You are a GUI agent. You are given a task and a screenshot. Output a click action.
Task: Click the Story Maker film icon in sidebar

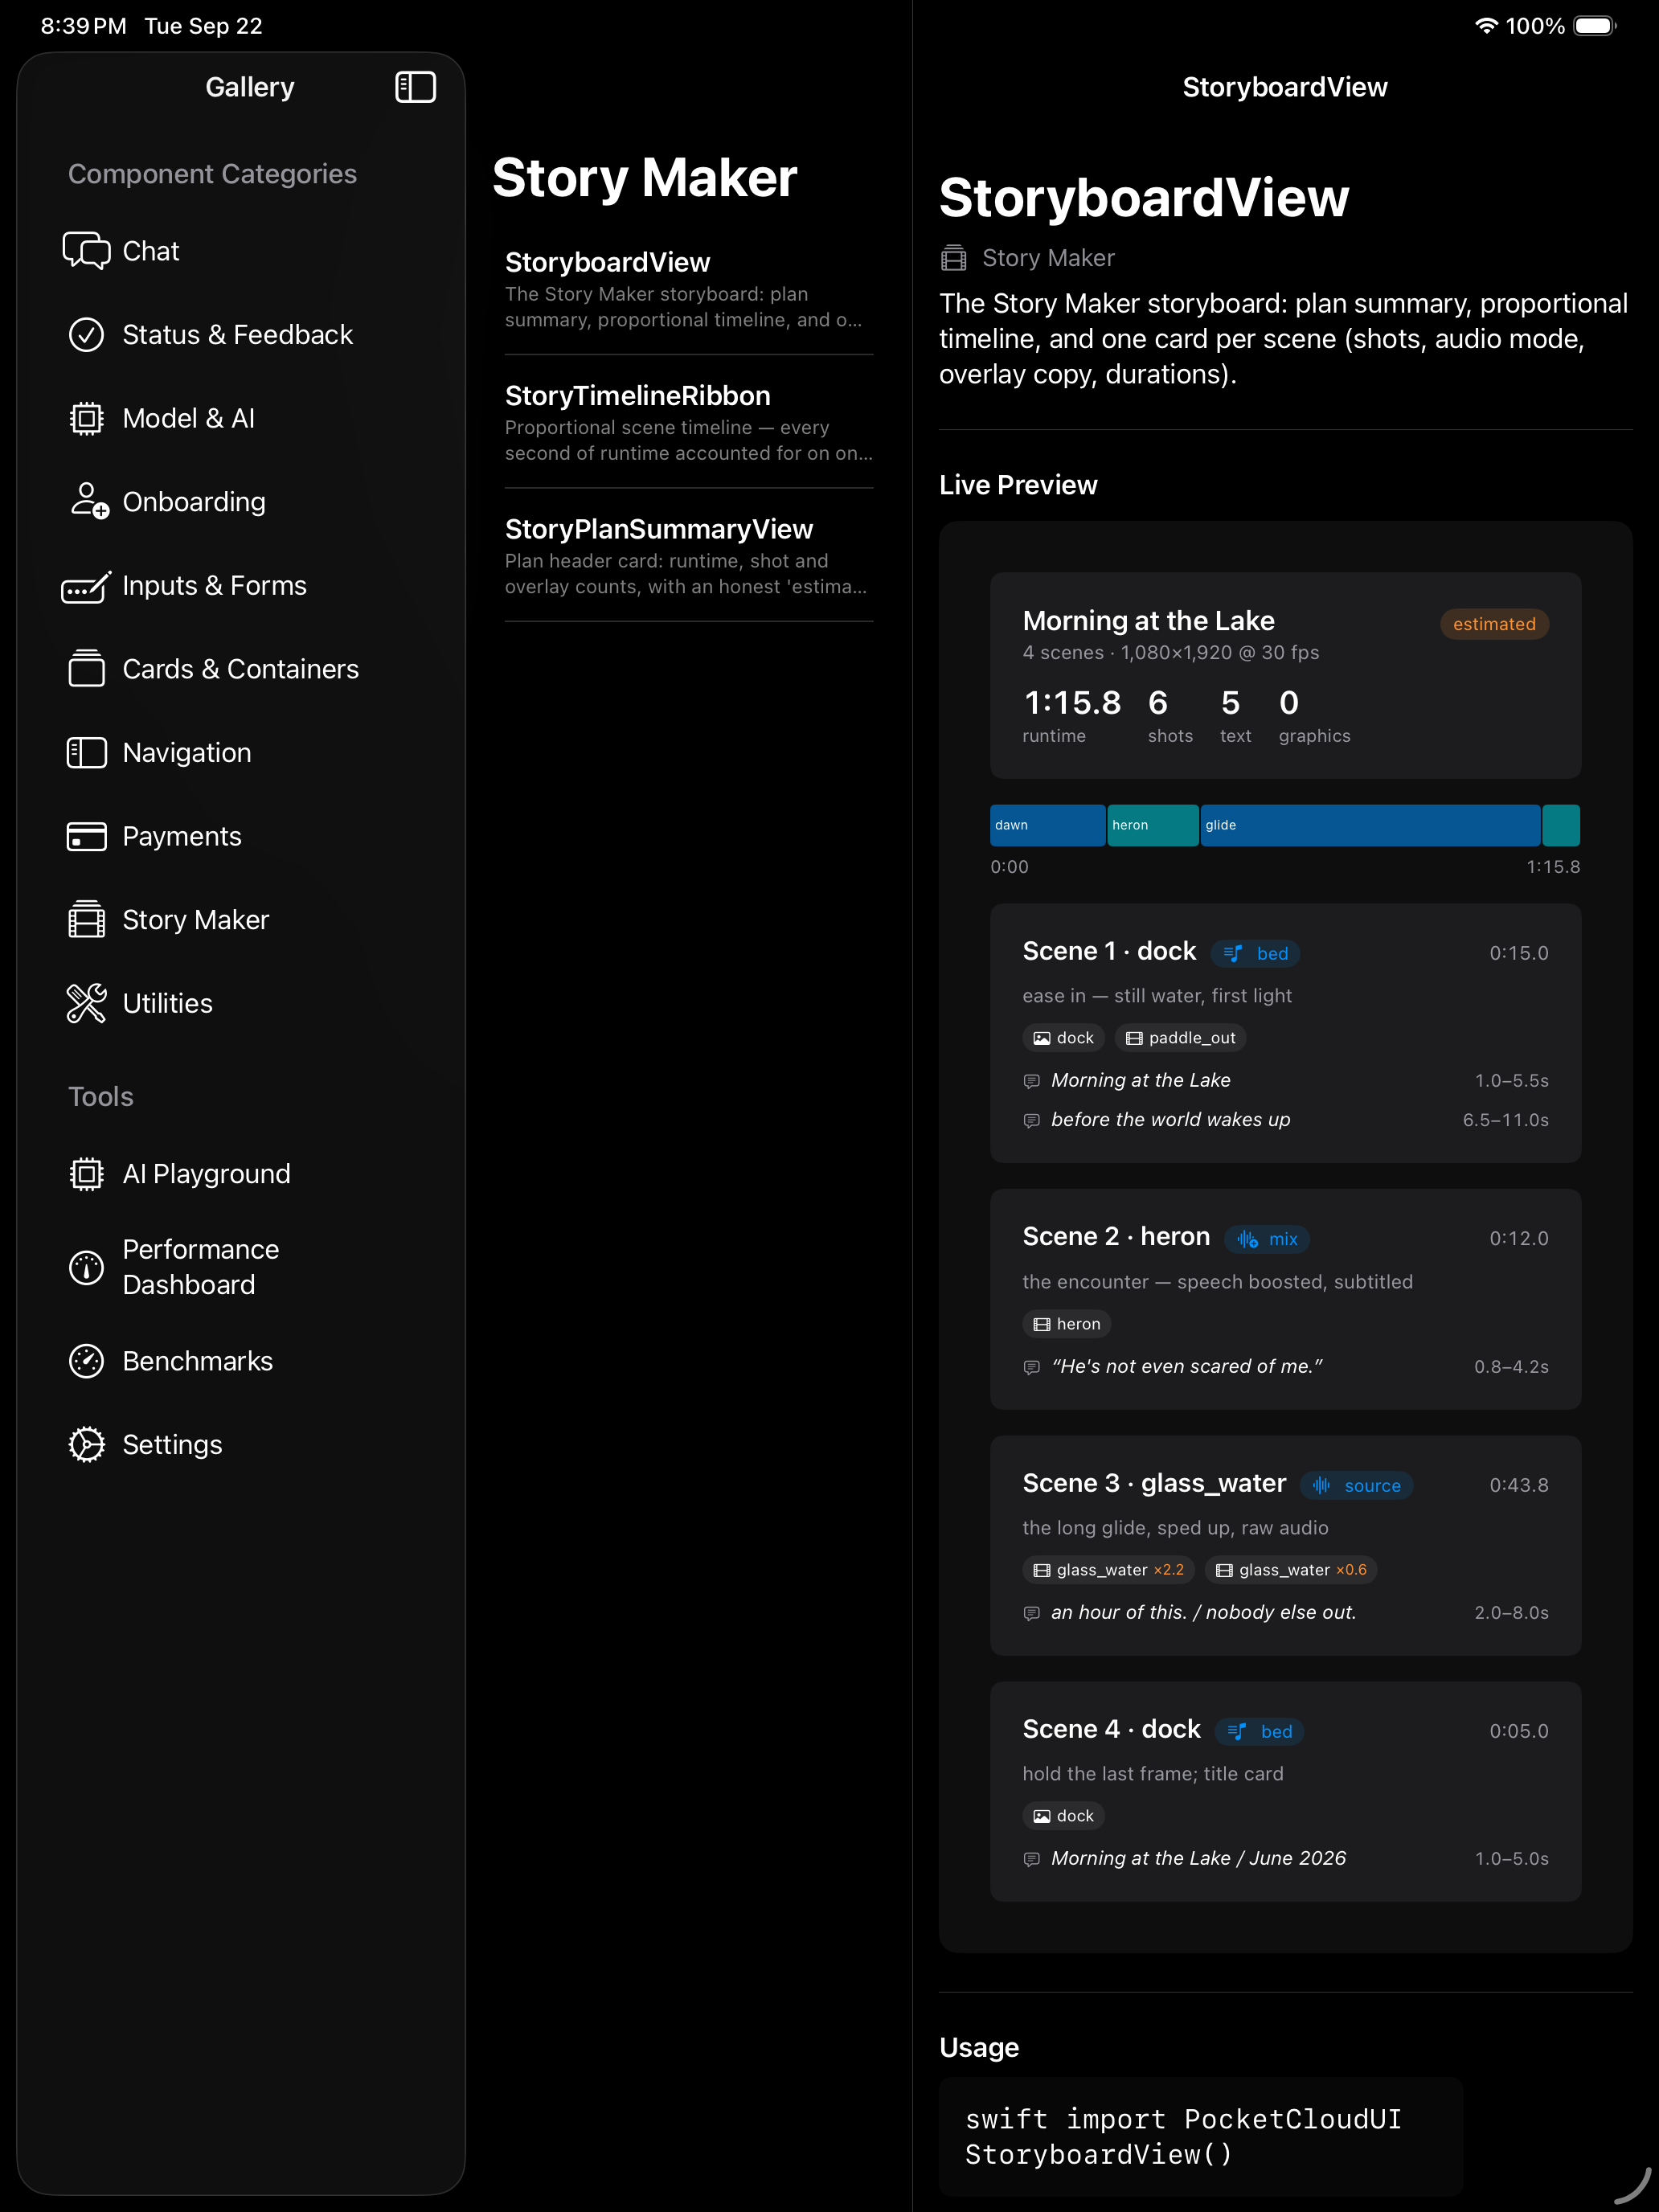pyautogui.click(x=86, y=920)
